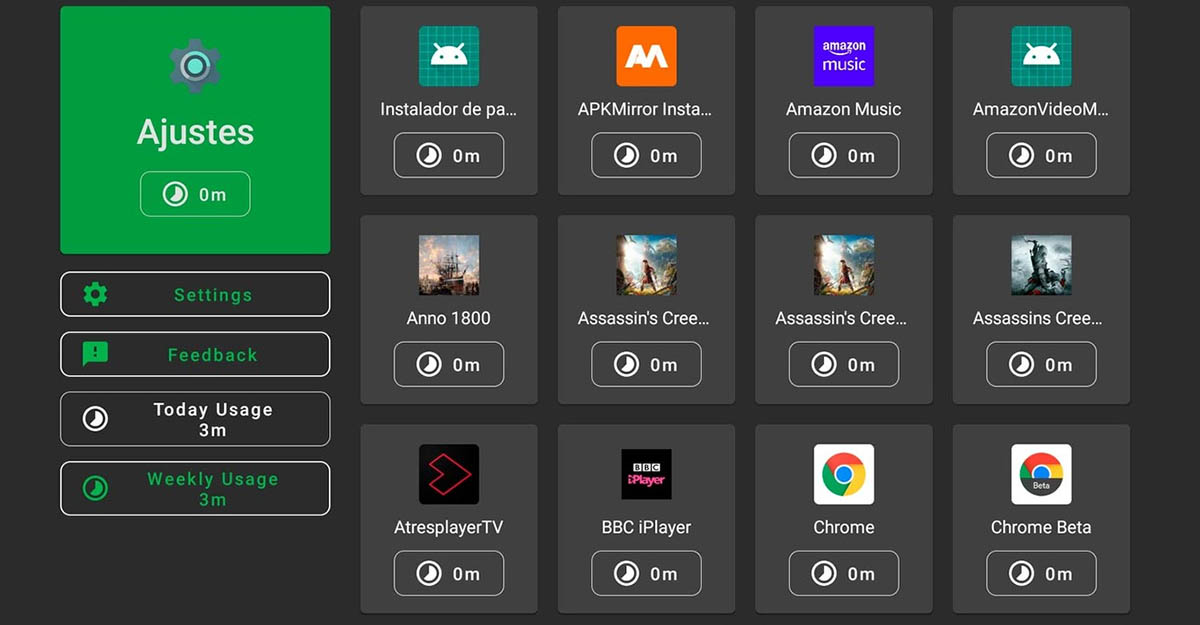The height and width of the screenshot is (625, 1200).
Task: Set the 0m timer under Assassins Cree...
Action: click(1041, 364)
